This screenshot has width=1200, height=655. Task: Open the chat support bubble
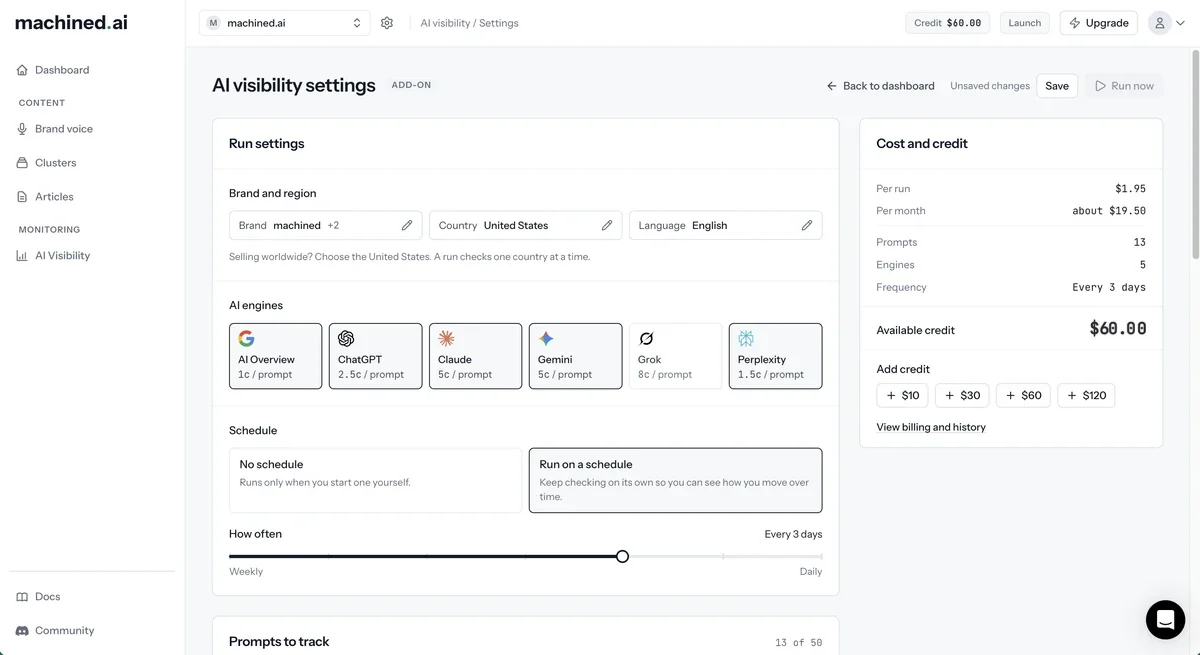click(x=1165, y=620)
